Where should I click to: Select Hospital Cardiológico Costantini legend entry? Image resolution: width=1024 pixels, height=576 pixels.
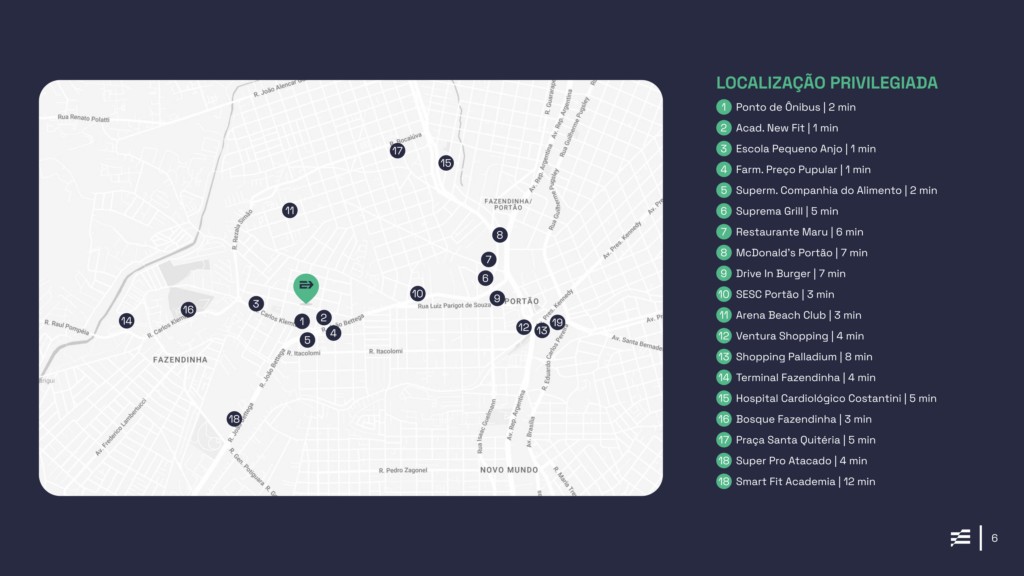click(x=826, y=398)
